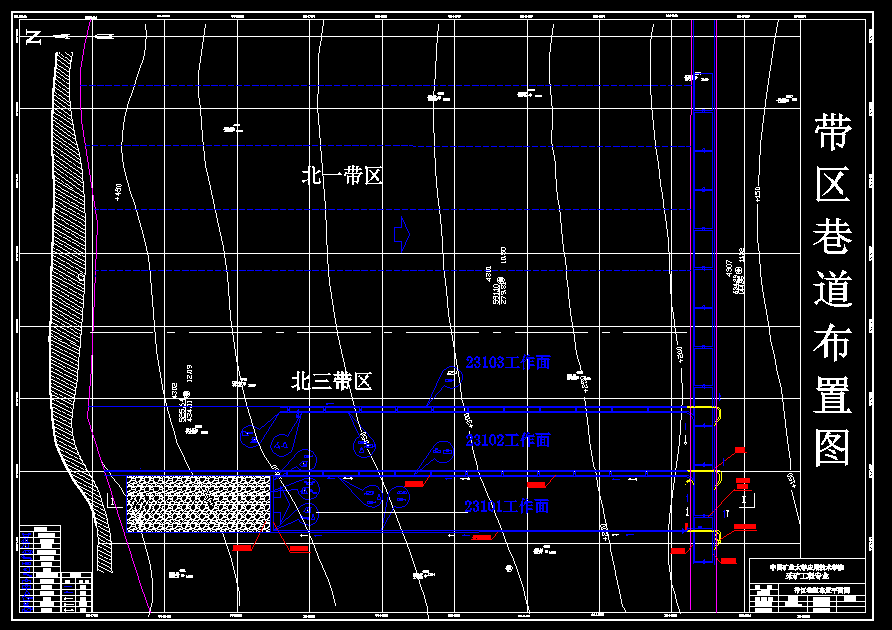Click the 北三带区 zone label
Screen dimensions: 892x630
pos(332,381)
